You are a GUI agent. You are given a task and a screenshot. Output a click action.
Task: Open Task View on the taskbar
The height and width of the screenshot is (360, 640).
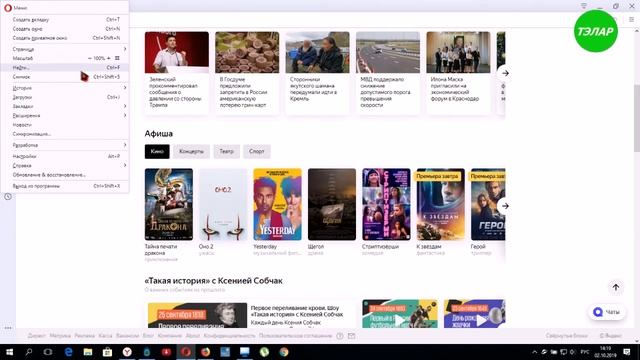click(48, 352)
